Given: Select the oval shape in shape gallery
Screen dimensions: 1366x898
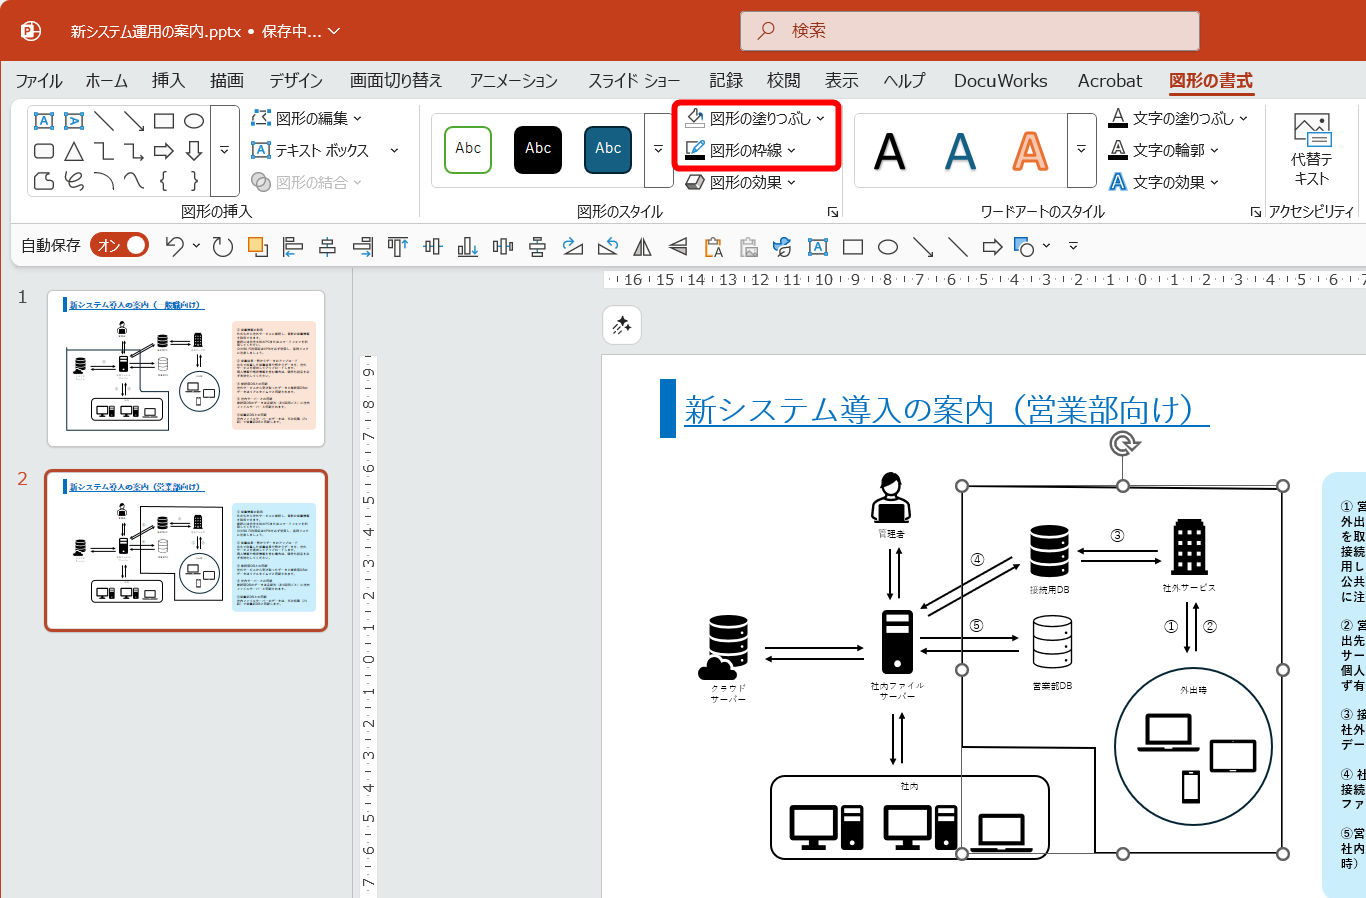Looking at the screenshot, I should [x=194, y=121].
